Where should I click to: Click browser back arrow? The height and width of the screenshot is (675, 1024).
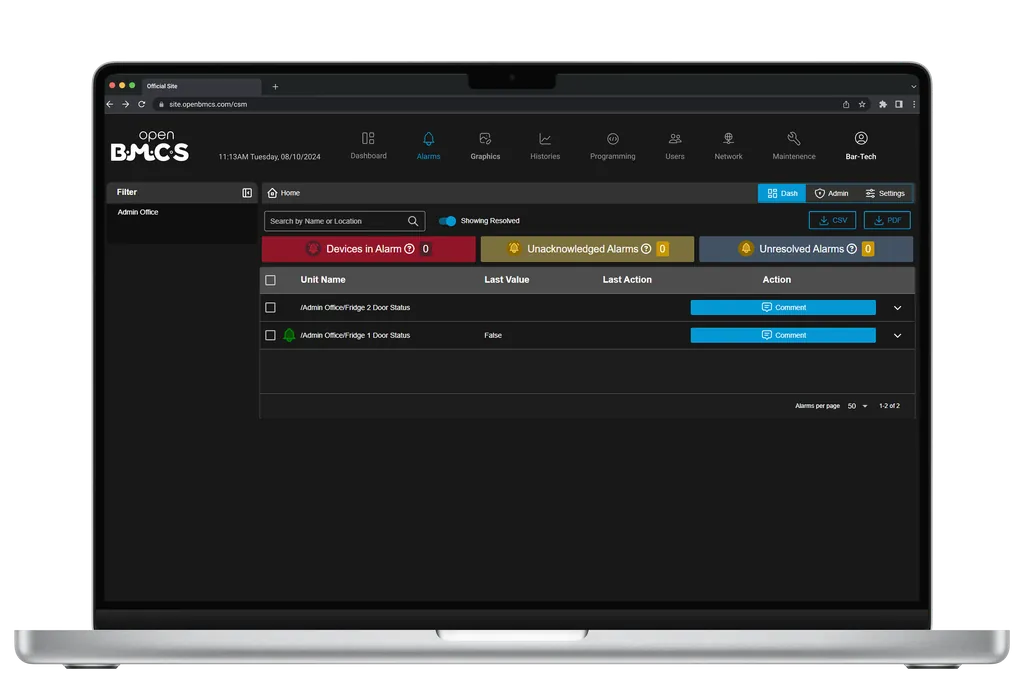110,104
